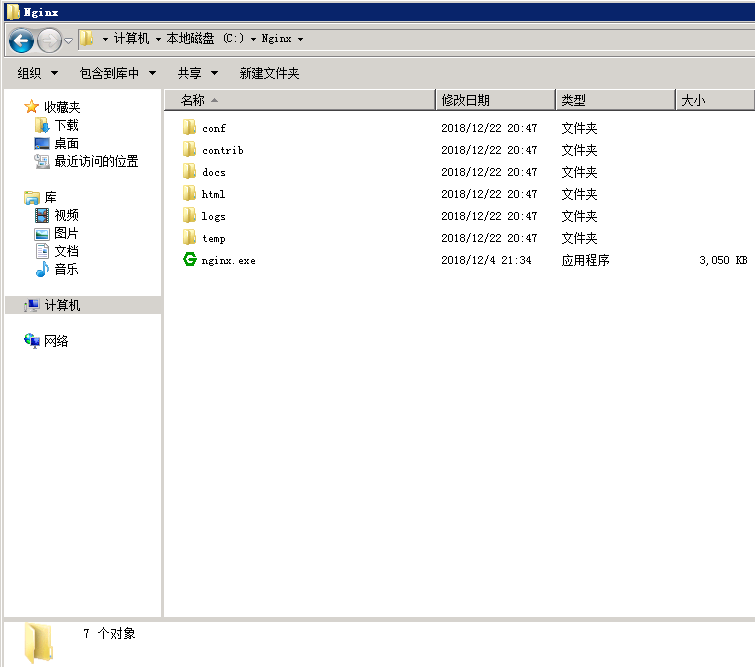Click folder icon in title bar
755x667 pixels.
(x=13, y=12)
